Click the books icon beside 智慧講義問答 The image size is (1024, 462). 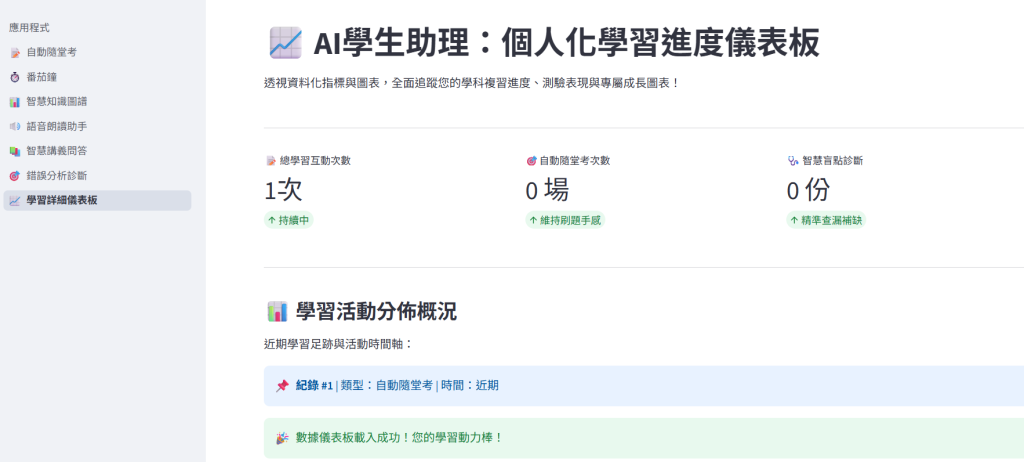click(15, 151)
